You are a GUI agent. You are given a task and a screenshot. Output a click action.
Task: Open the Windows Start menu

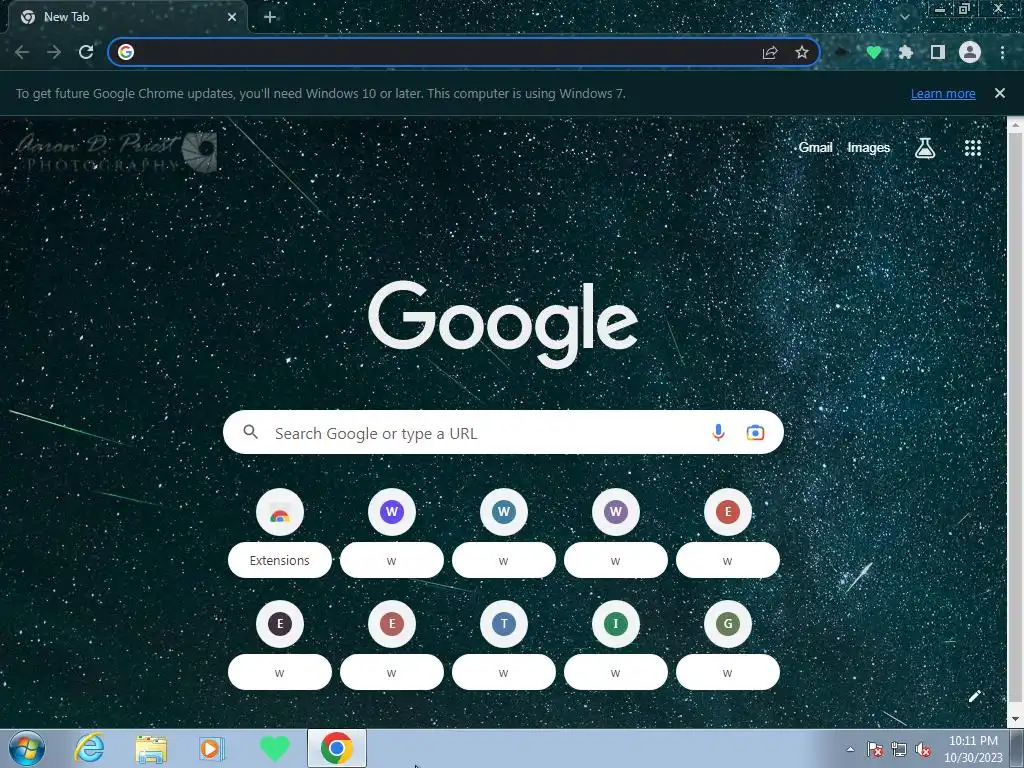(27, 748)
